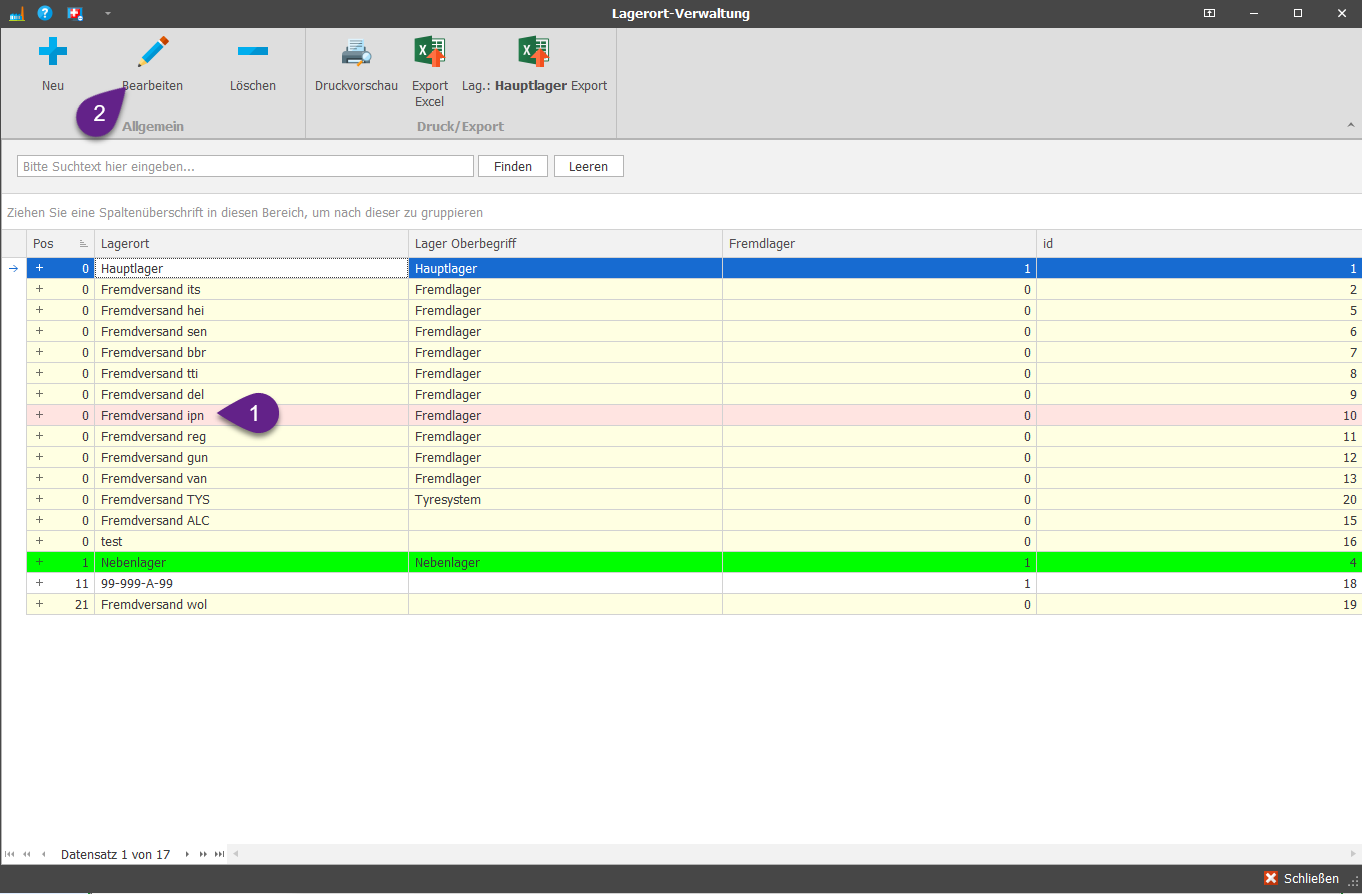Select the Fremdversand bbr cell
The image size is (1362, 894).
(251, 352)
